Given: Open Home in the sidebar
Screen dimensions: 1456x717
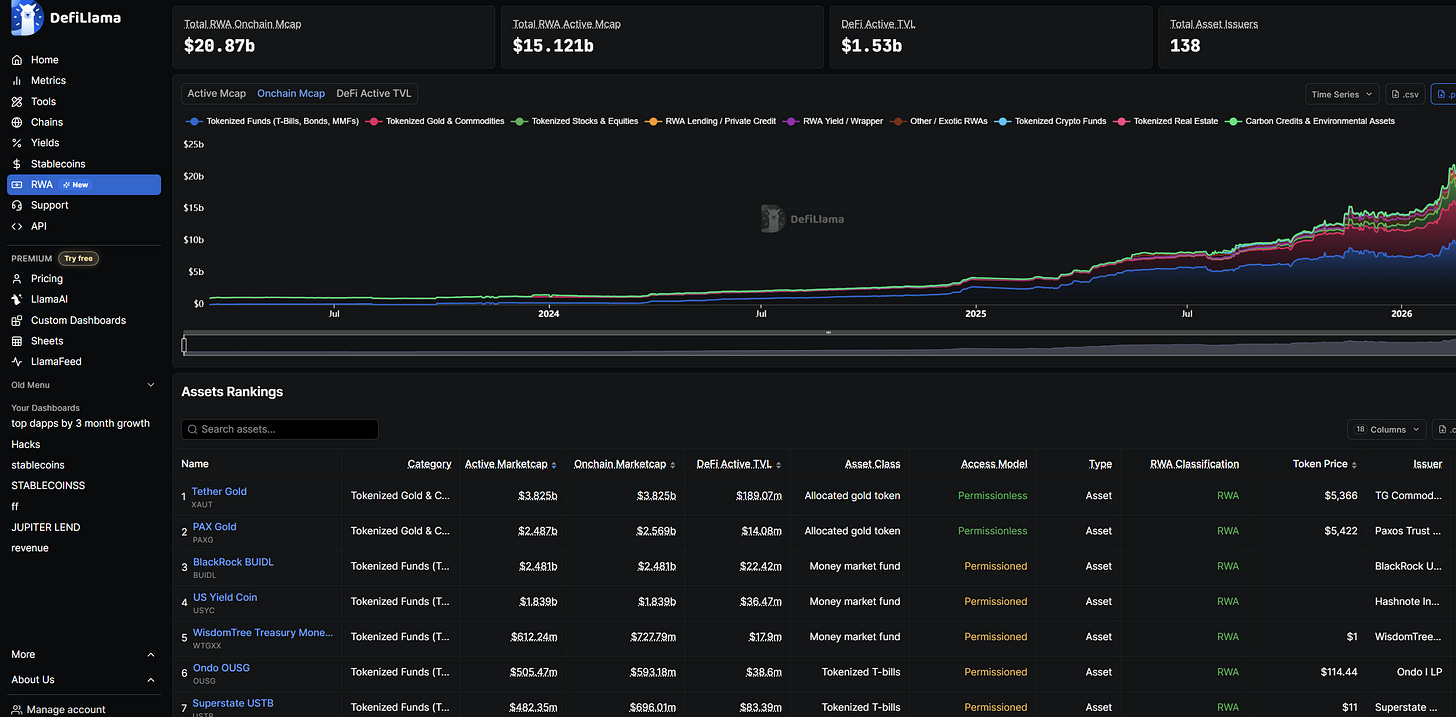Looking at the screenshot, I should point(84,60).
